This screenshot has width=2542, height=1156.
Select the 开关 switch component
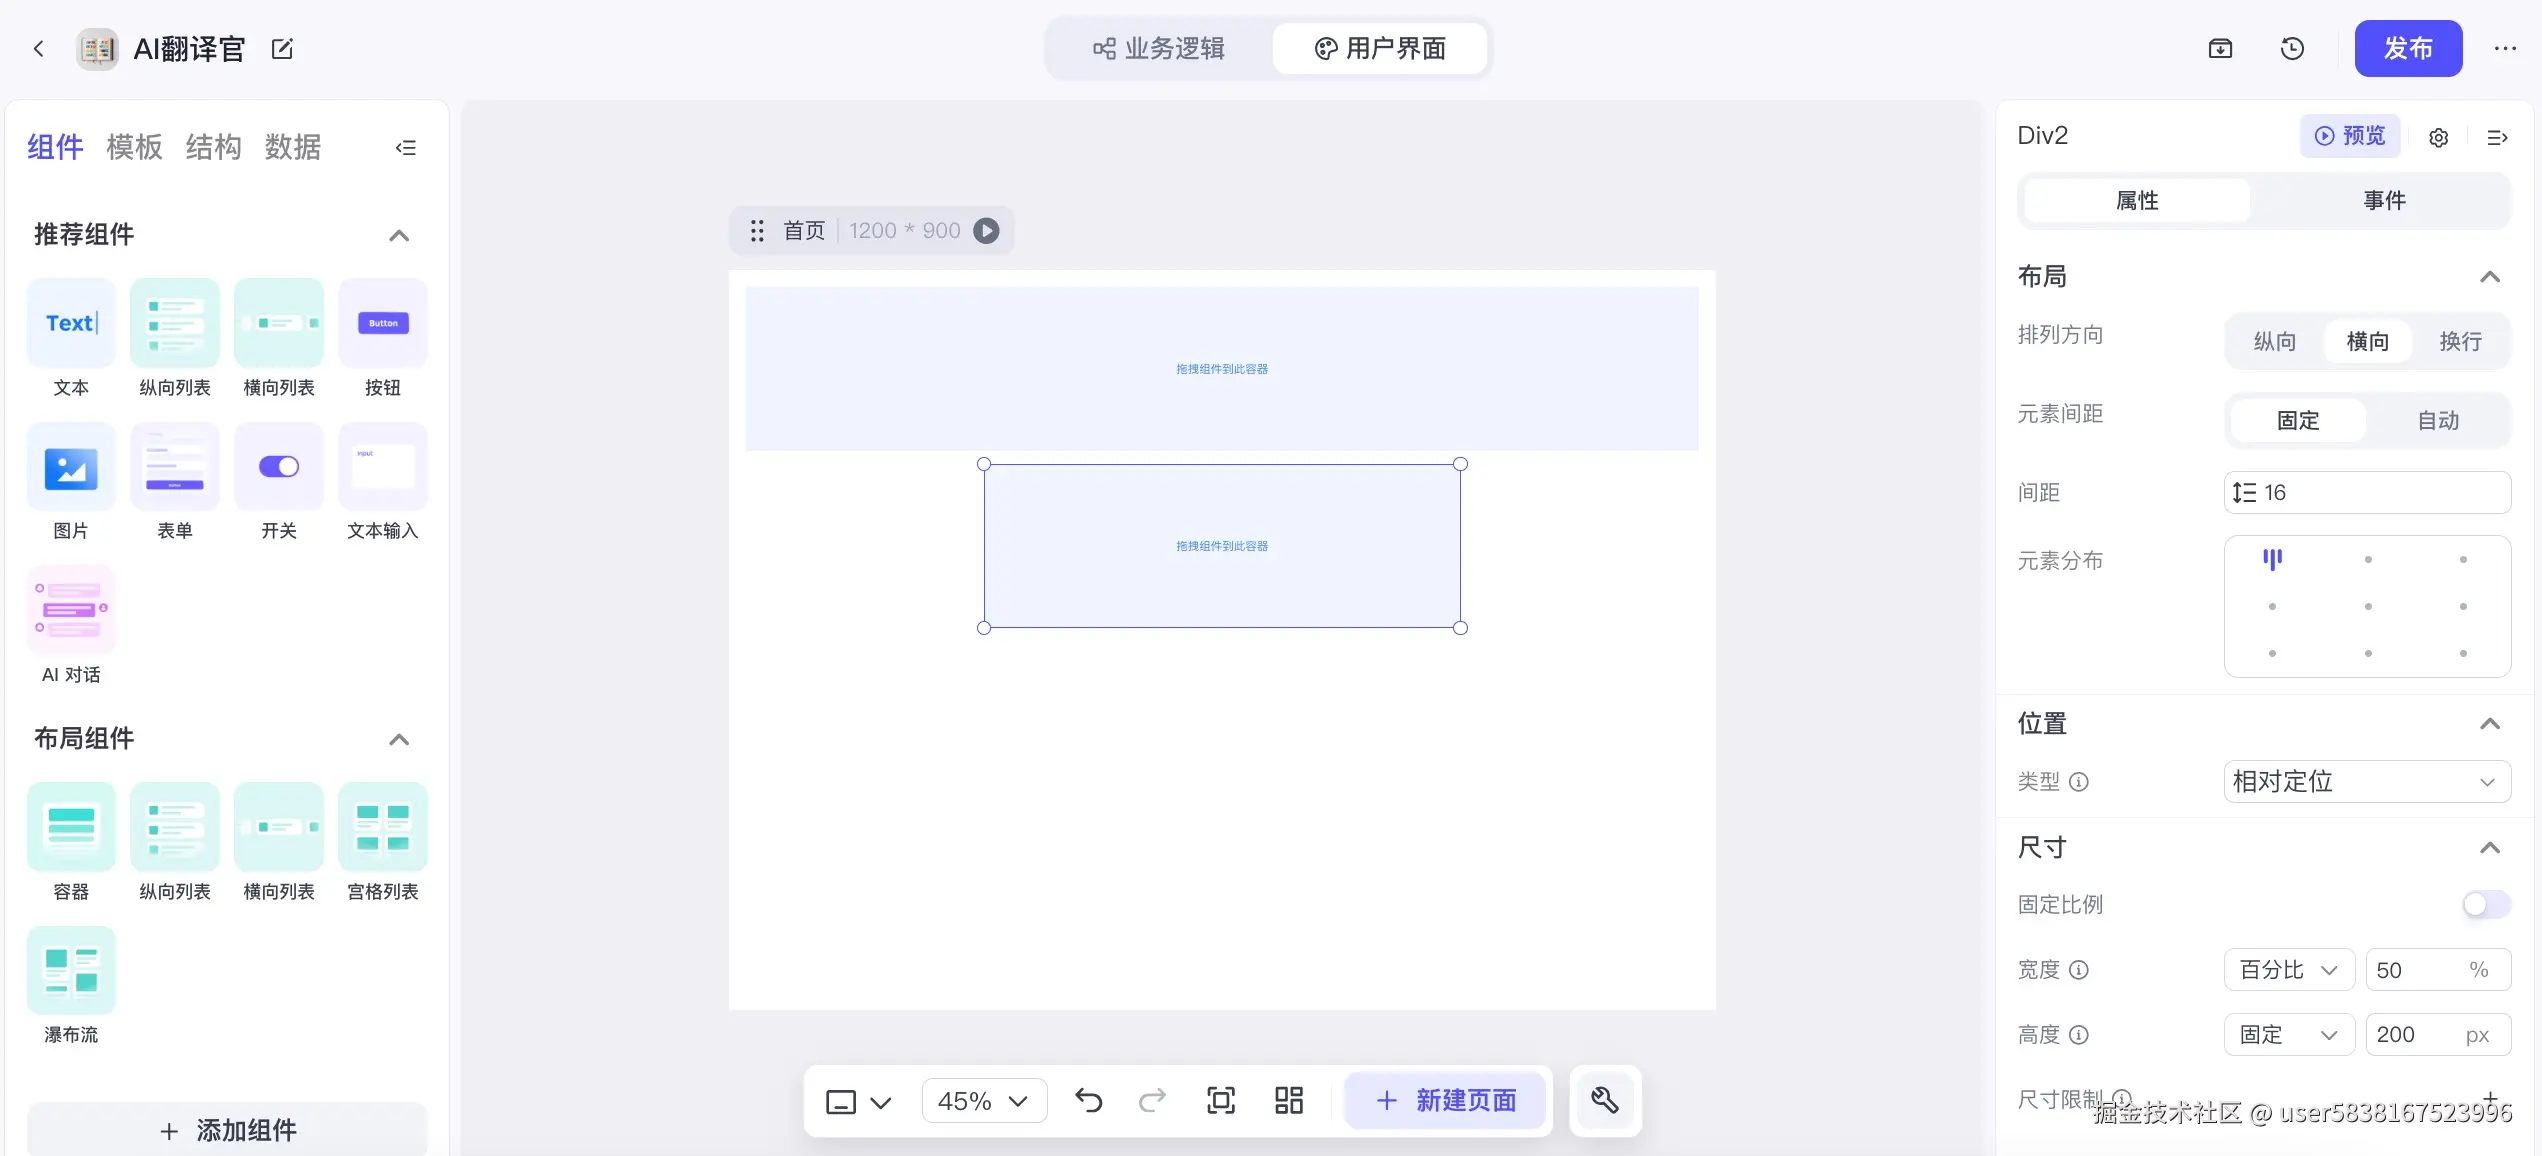[x=279, y=483]
